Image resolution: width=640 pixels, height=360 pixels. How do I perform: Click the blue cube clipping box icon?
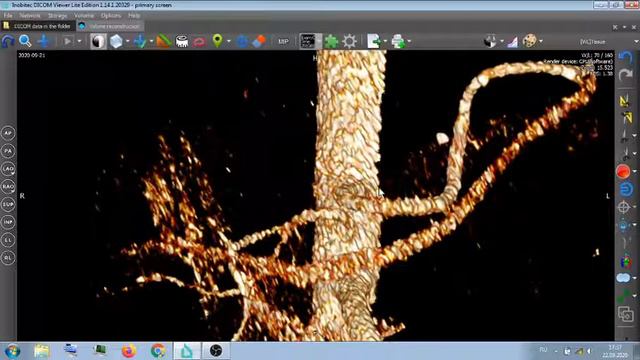pyautogui.click(x=116, y=41)
